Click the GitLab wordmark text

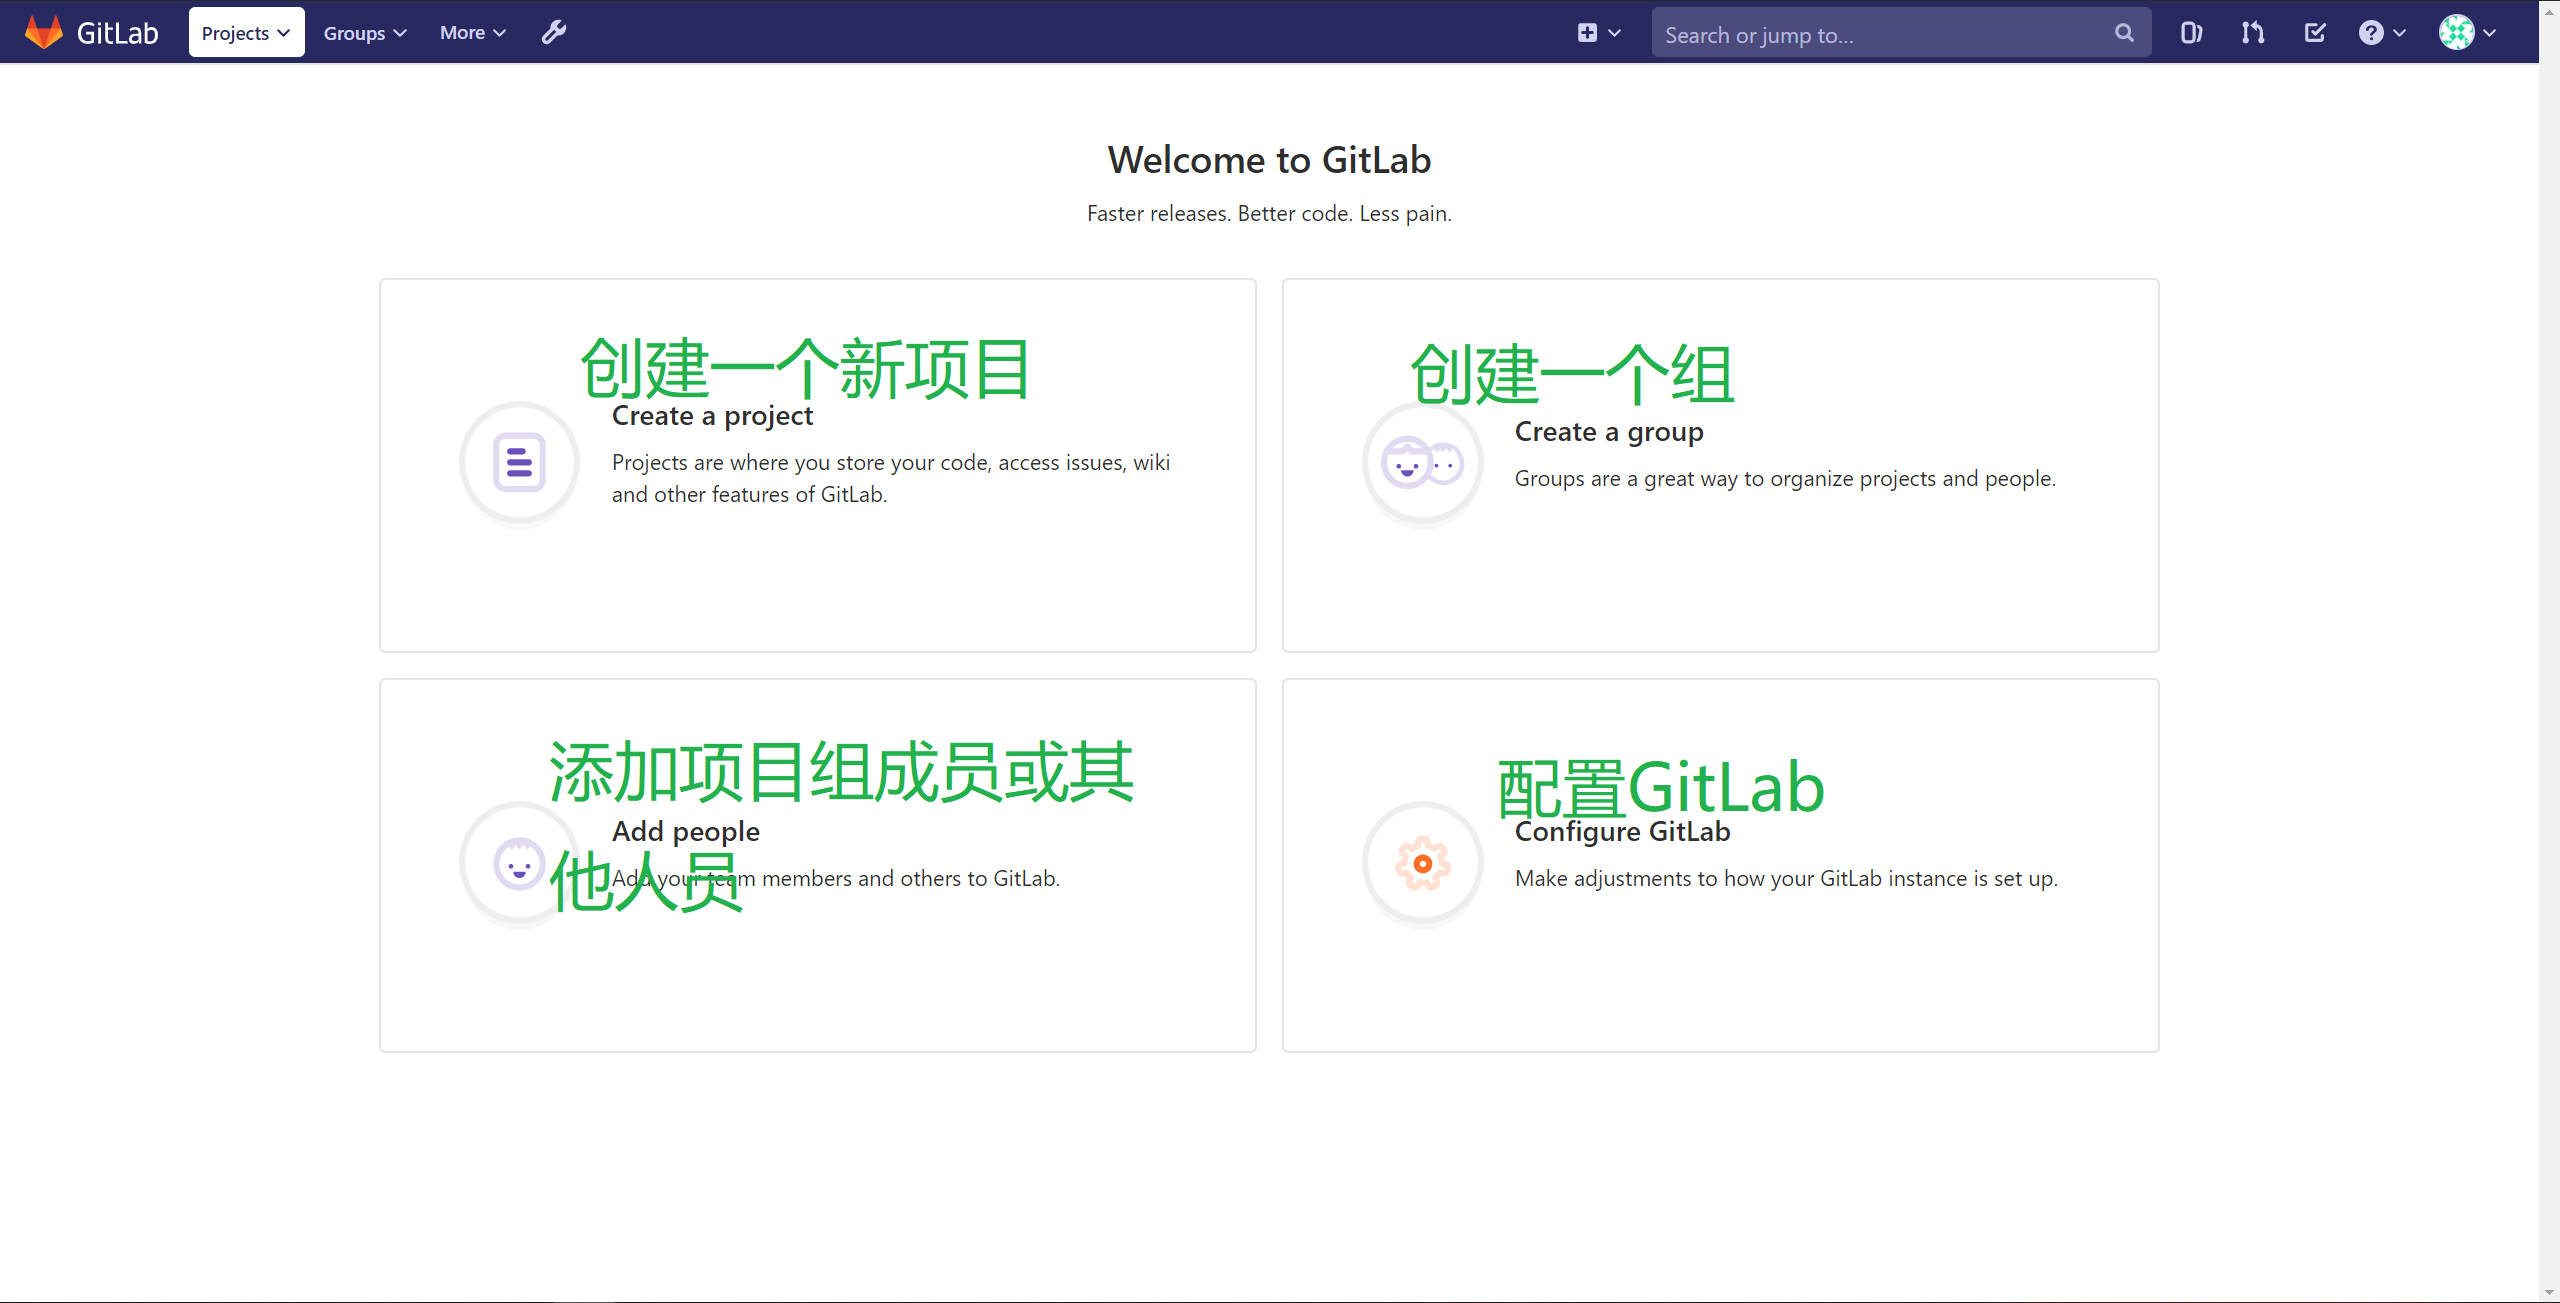(117, 33)
